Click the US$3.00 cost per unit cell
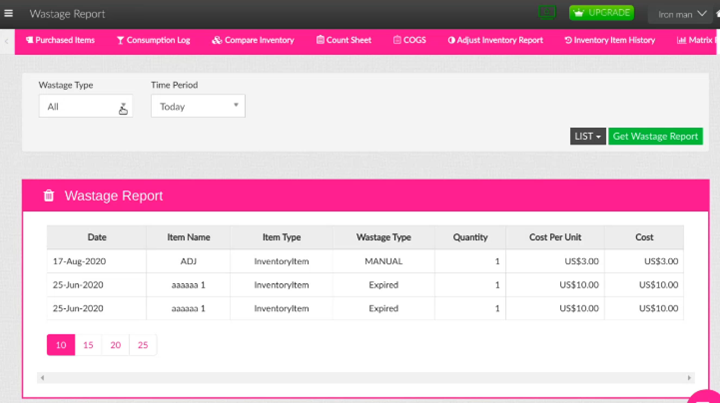Viewport: 720px width, 403px height. (555, 261)
